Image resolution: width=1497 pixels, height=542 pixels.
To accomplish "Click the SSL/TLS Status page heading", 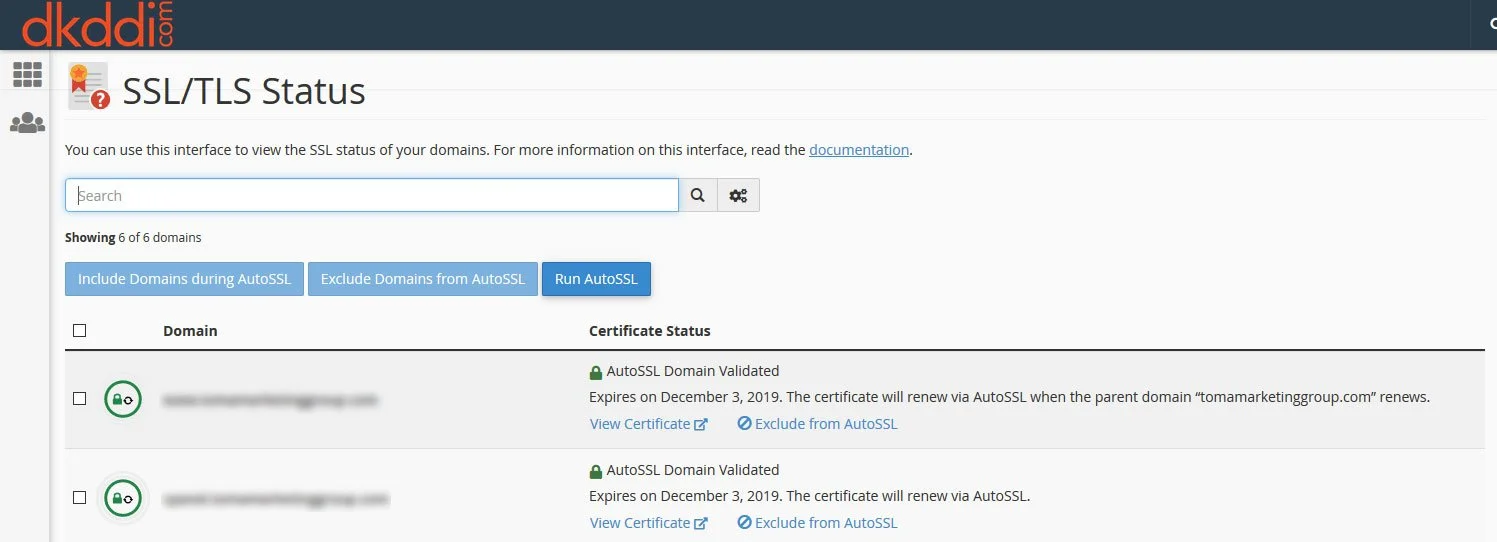I will tap(244, 91).
